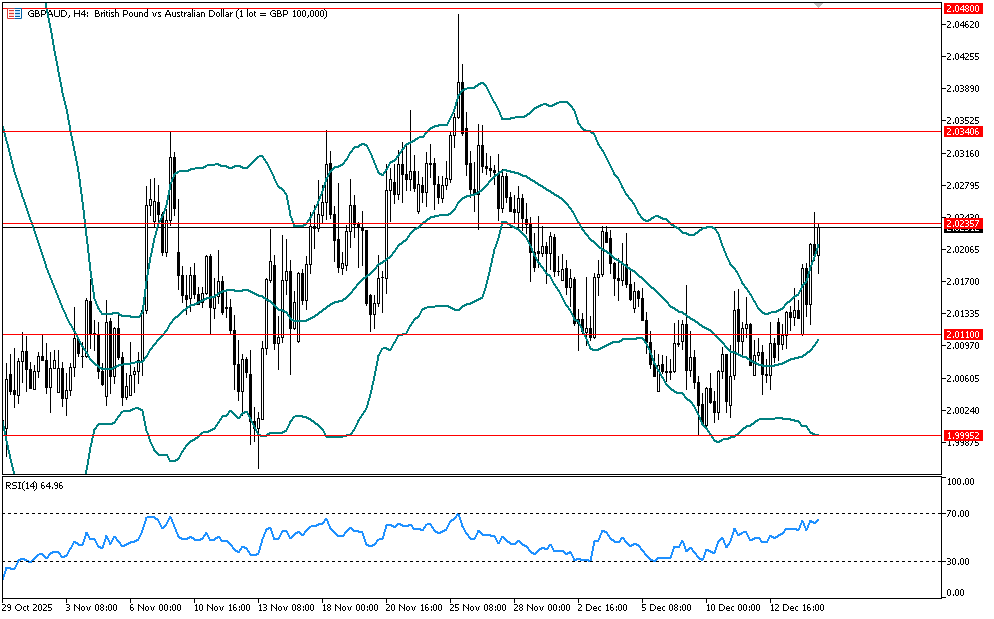This screenshot has width=994, height=619.
Task: Click the 100.00 value on RSI scale
Action: click(x=960, y=482)
